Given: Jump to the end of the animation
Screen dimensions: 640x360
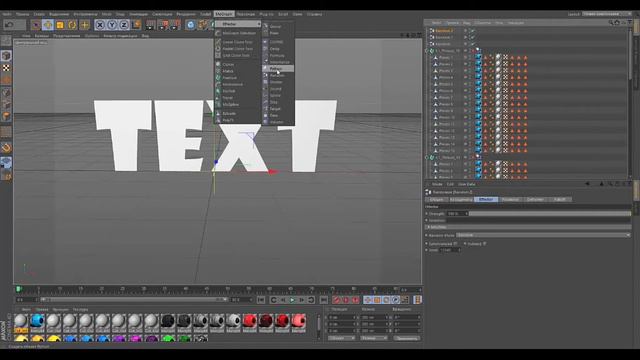Looking at the screenshot, I should click(324, 300).
